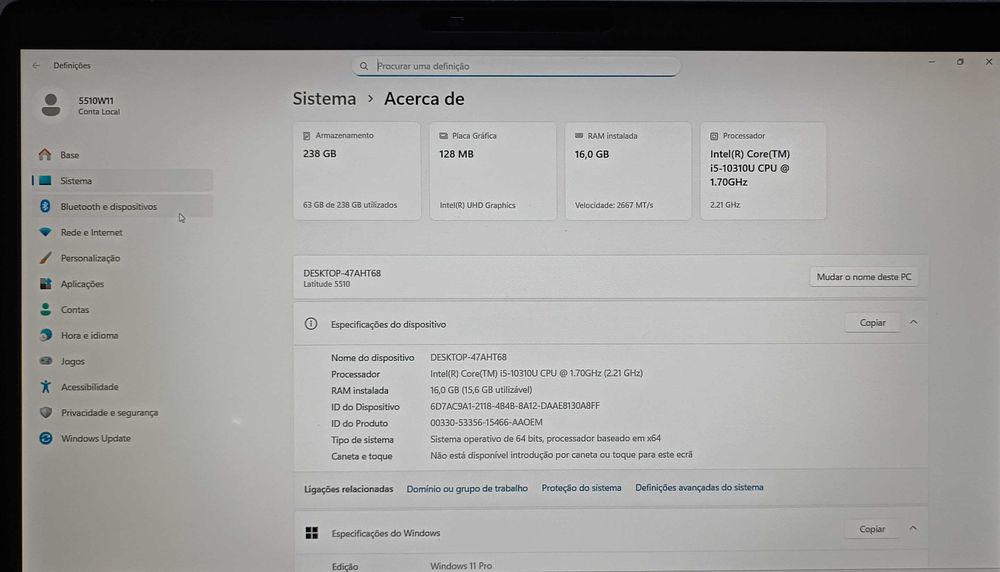Click the RAM value 16,0 GB (15,6 GB utilizável)

[481, 390]
